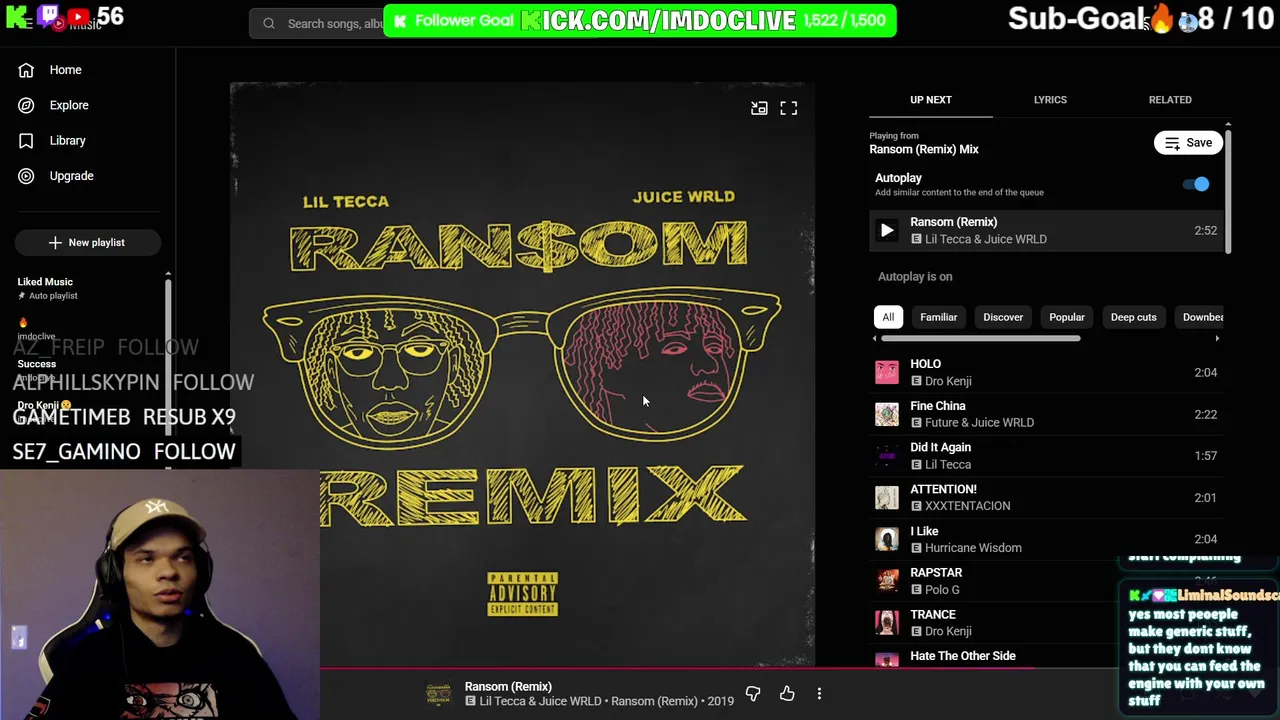Create a New playlist
The image size is (1280, 720).
(x=86, y=242)
